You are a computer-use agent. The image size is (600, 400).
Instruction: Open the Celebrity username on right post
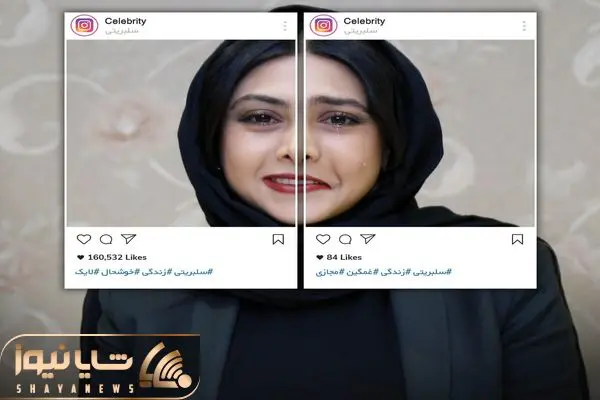[x=364, y=21]
